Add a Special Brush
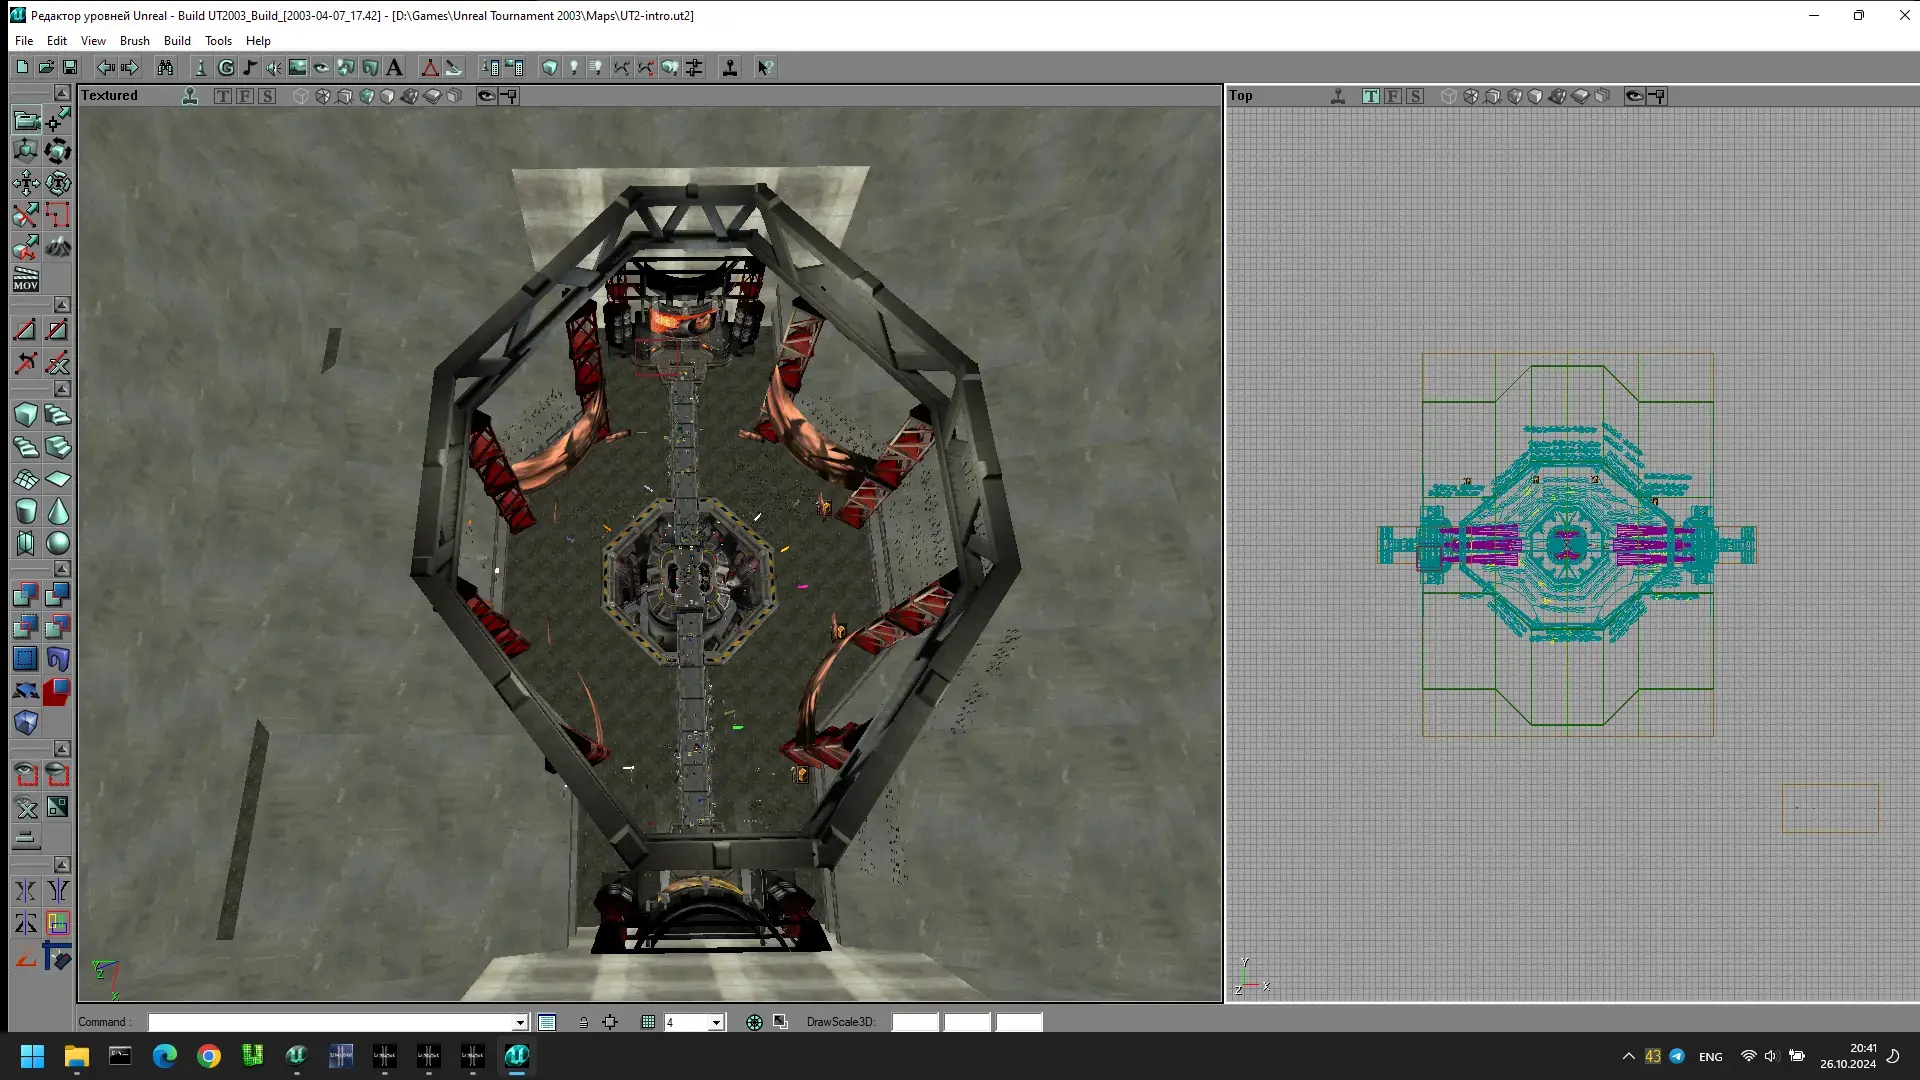The height and width of the screenshot is (1080, 1920). pos(26,659)
